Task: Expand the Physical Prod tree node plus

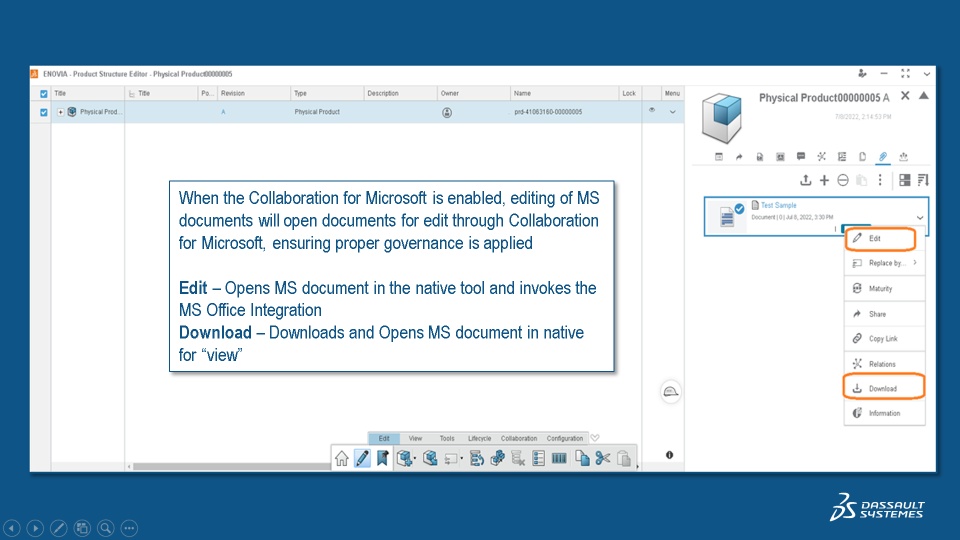Action: pyautogui.click(x=61, y=112)
